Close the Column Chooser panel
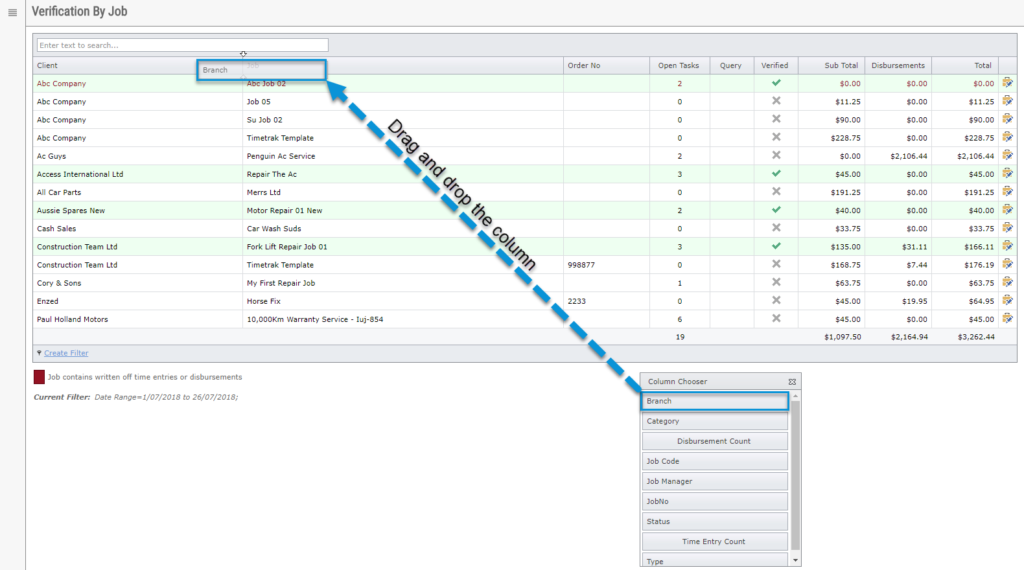 point(792,382)
